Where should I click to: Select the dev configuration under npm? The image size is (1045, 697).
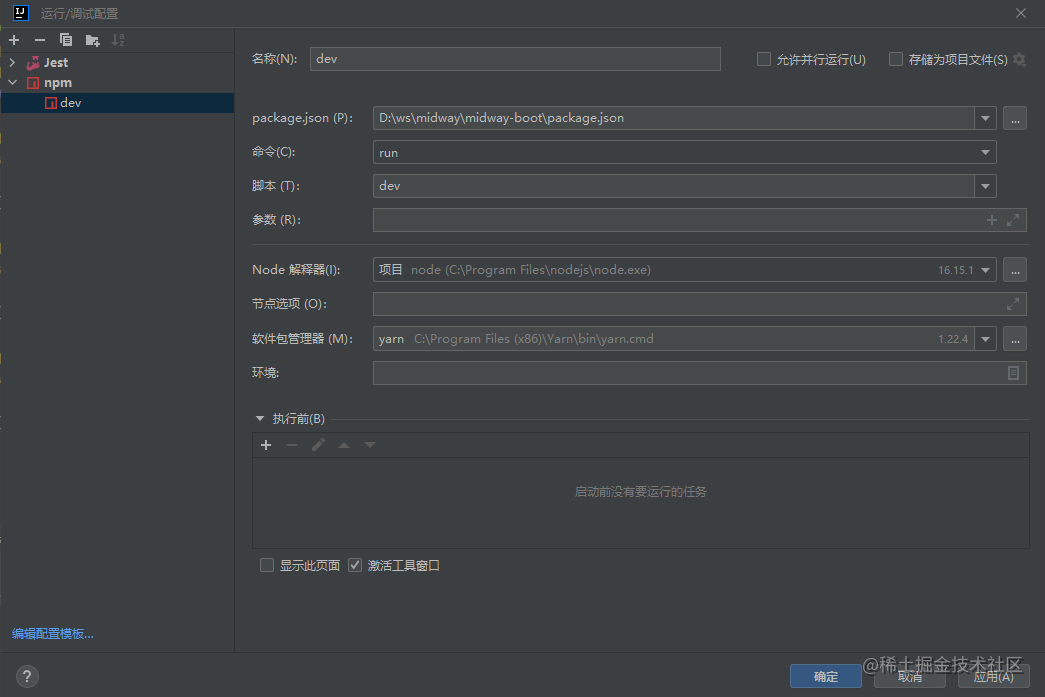(x=70, y=102)
